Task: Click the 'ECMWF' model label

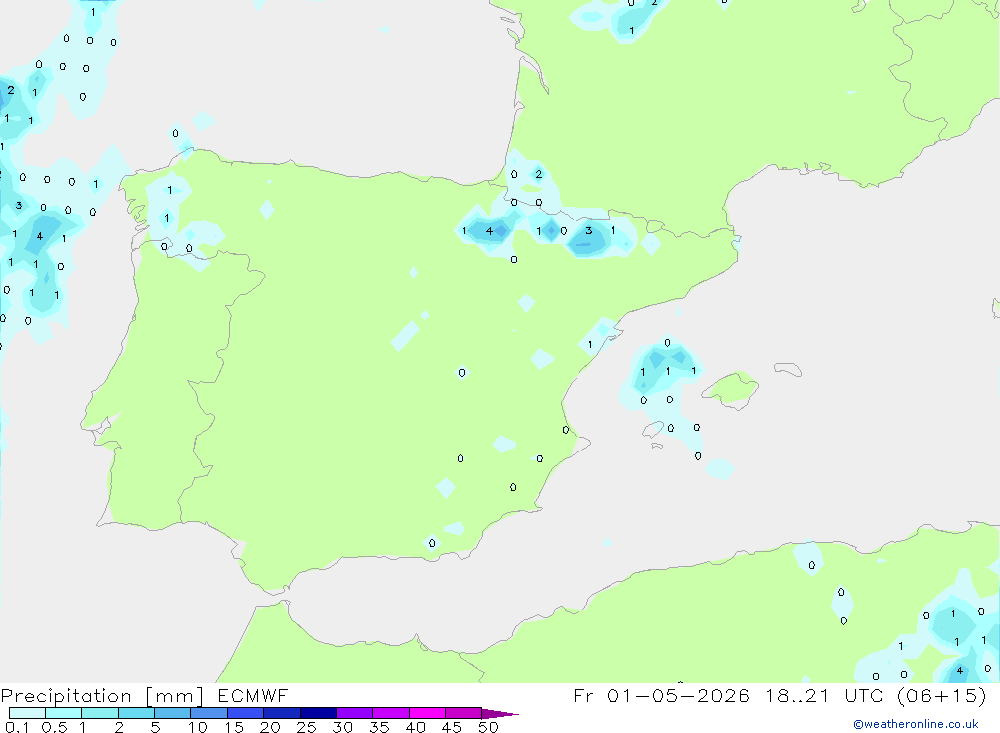Action: coord(253,695)
